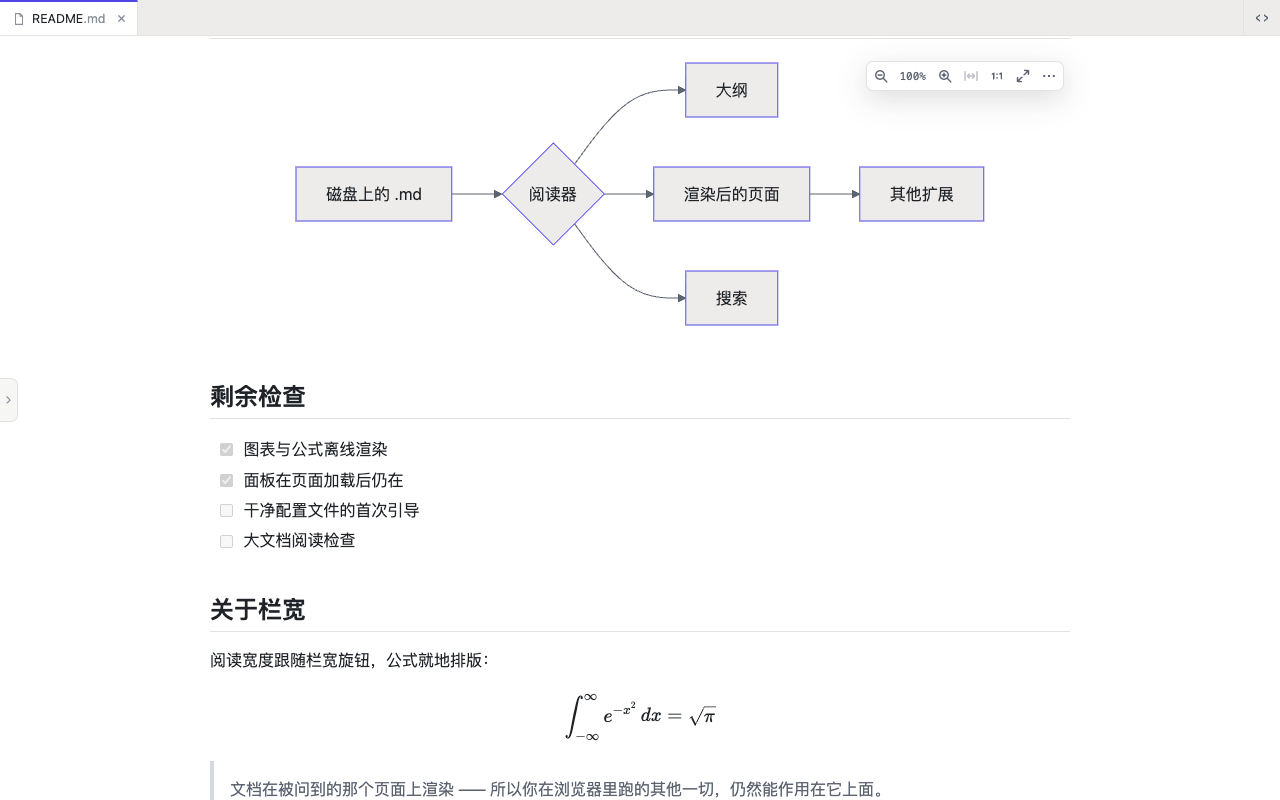Expand the left sidebar panel
The width and height of the screenshot is (1280, 800).
click(8, 400)
